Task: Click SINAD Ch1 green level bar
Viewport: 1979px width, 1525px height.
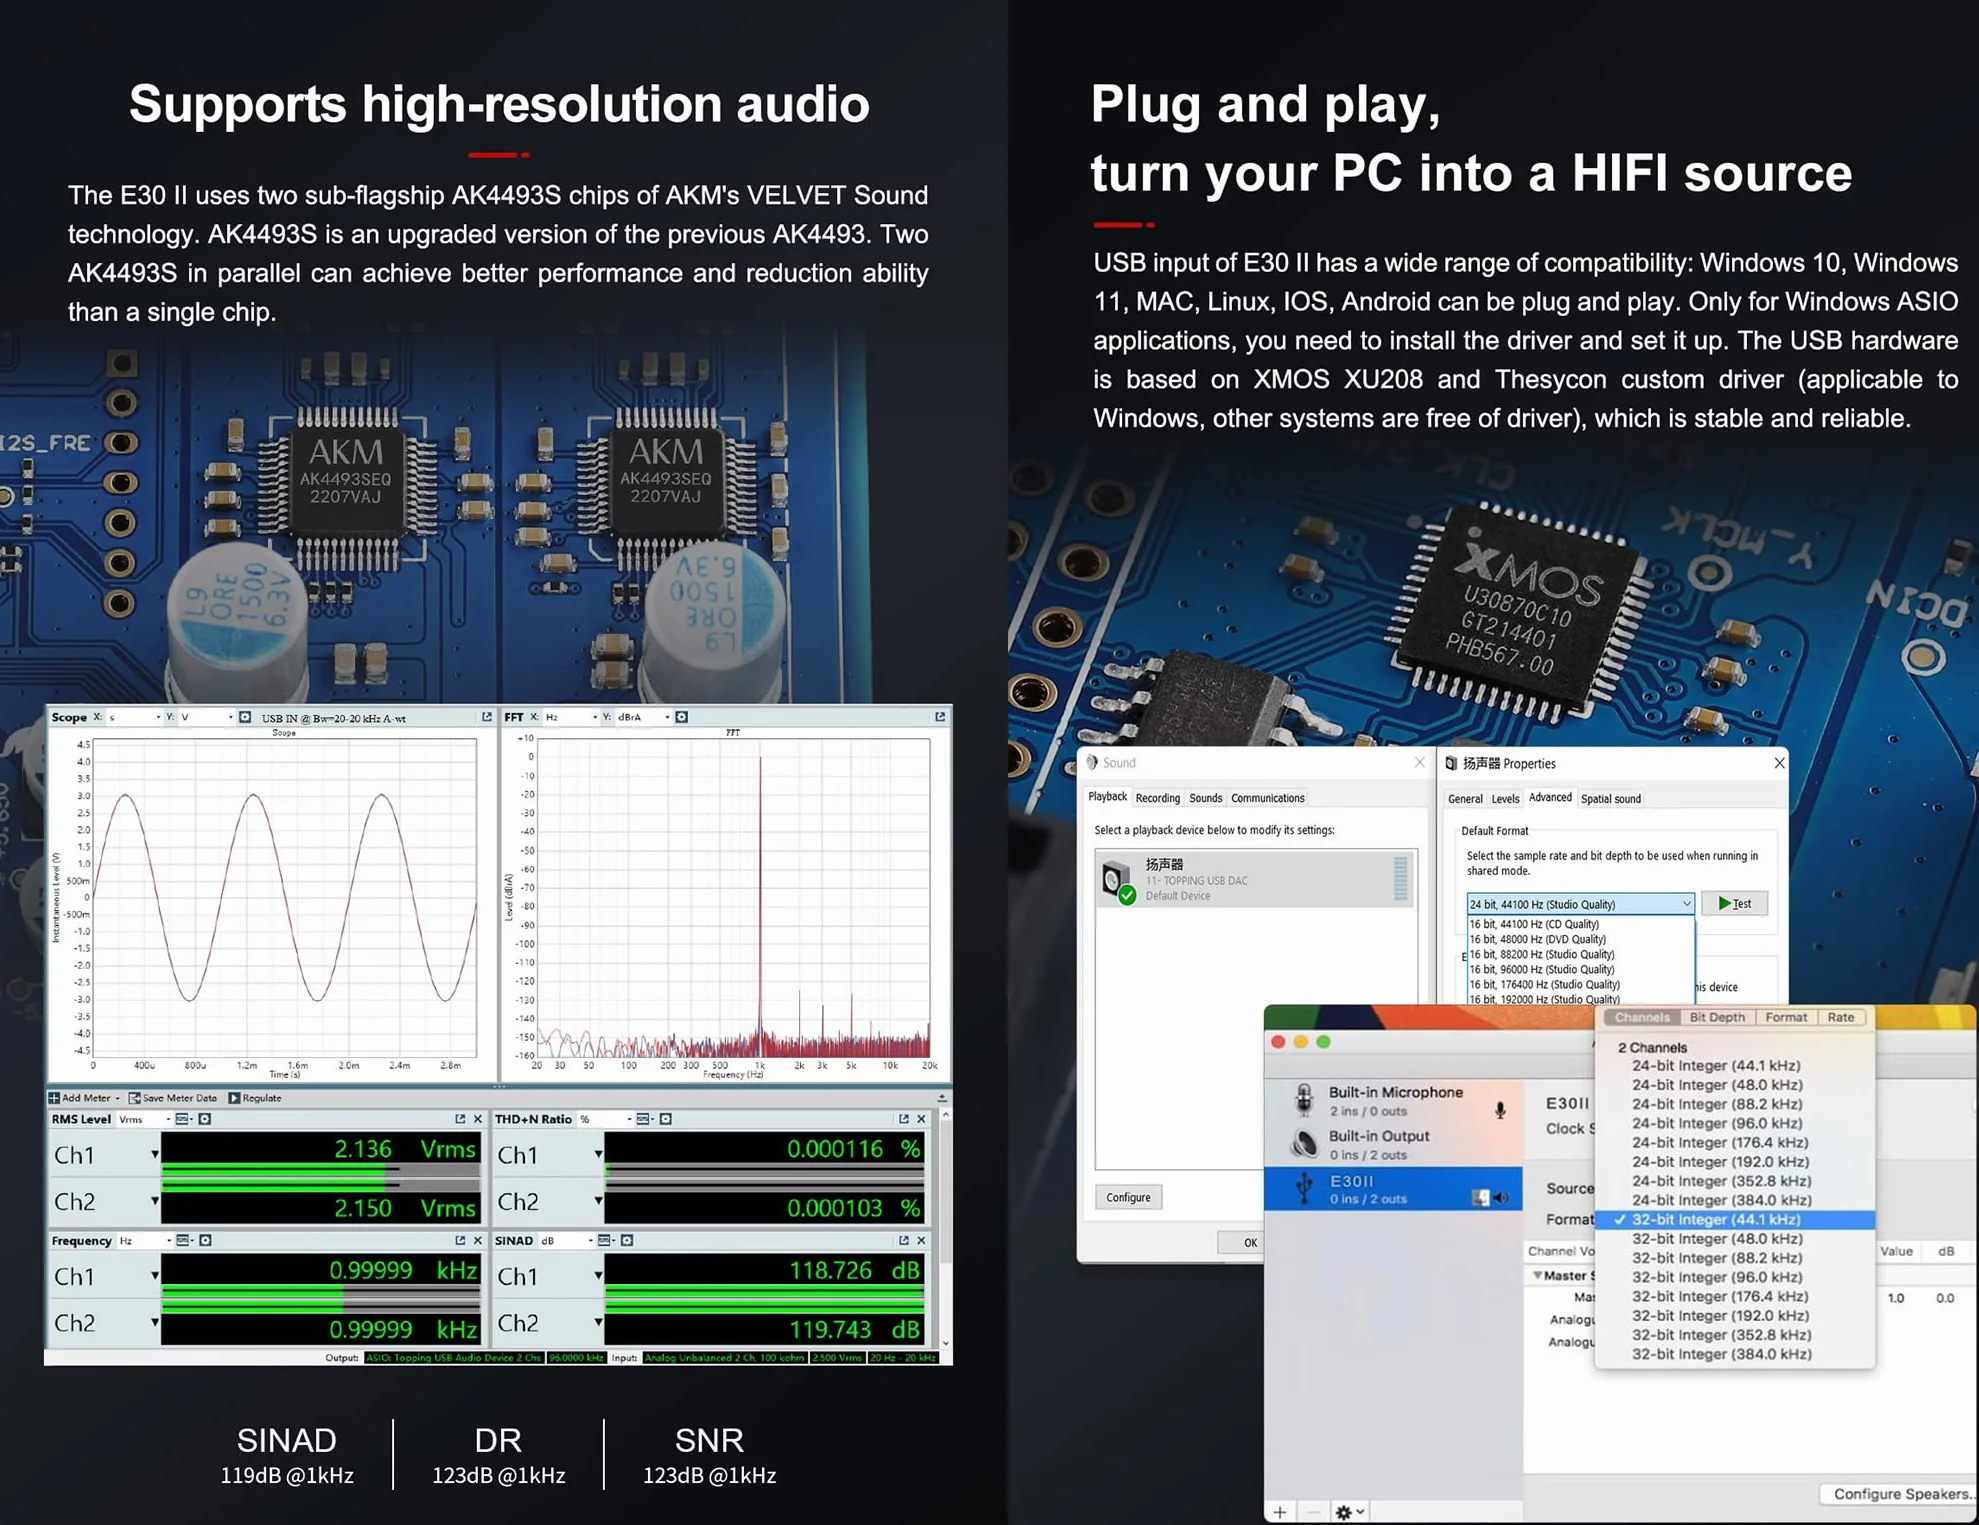Action: [763, 1290]
